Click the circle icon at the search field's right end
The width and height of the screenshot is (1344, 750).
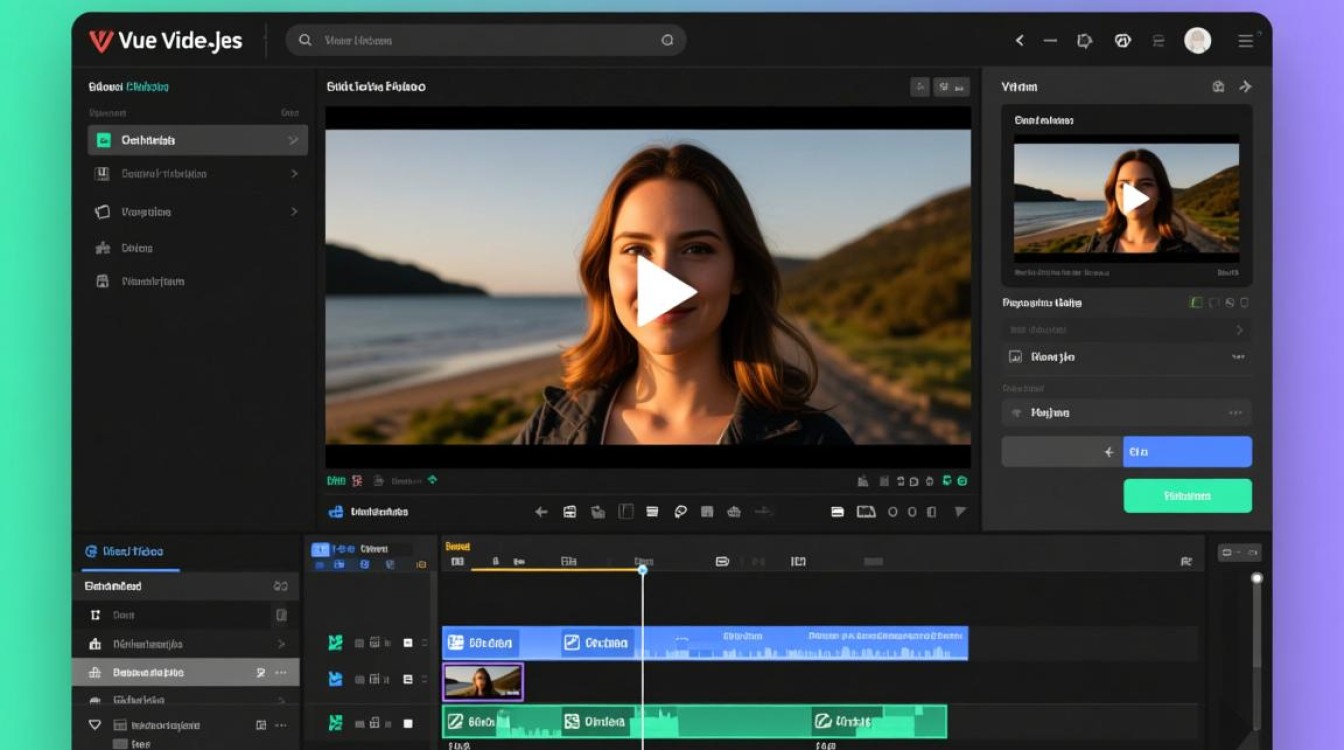[667, 40]
